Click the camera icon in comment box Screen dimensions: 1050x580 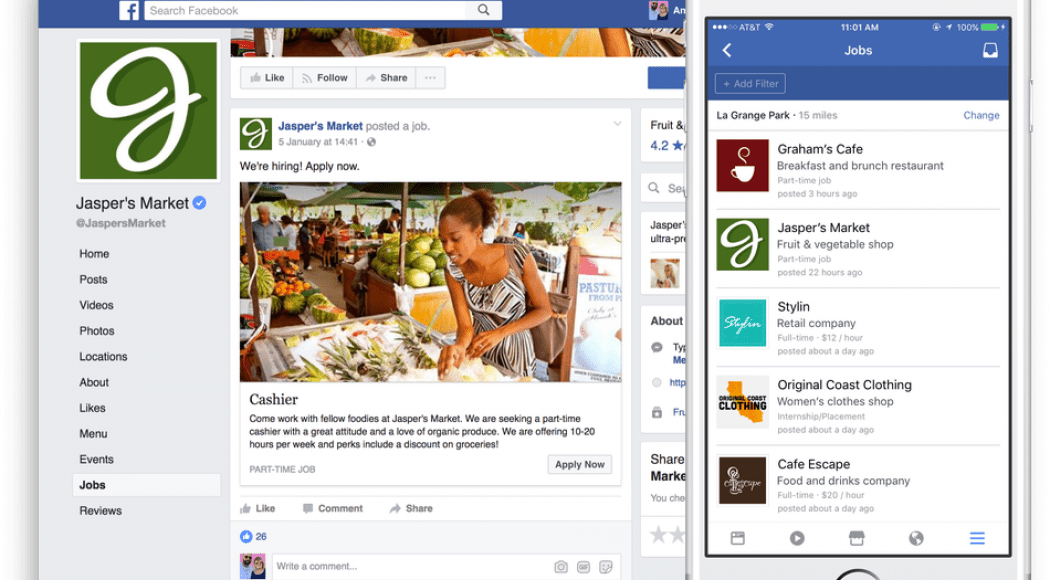click(x=561, y=567)
